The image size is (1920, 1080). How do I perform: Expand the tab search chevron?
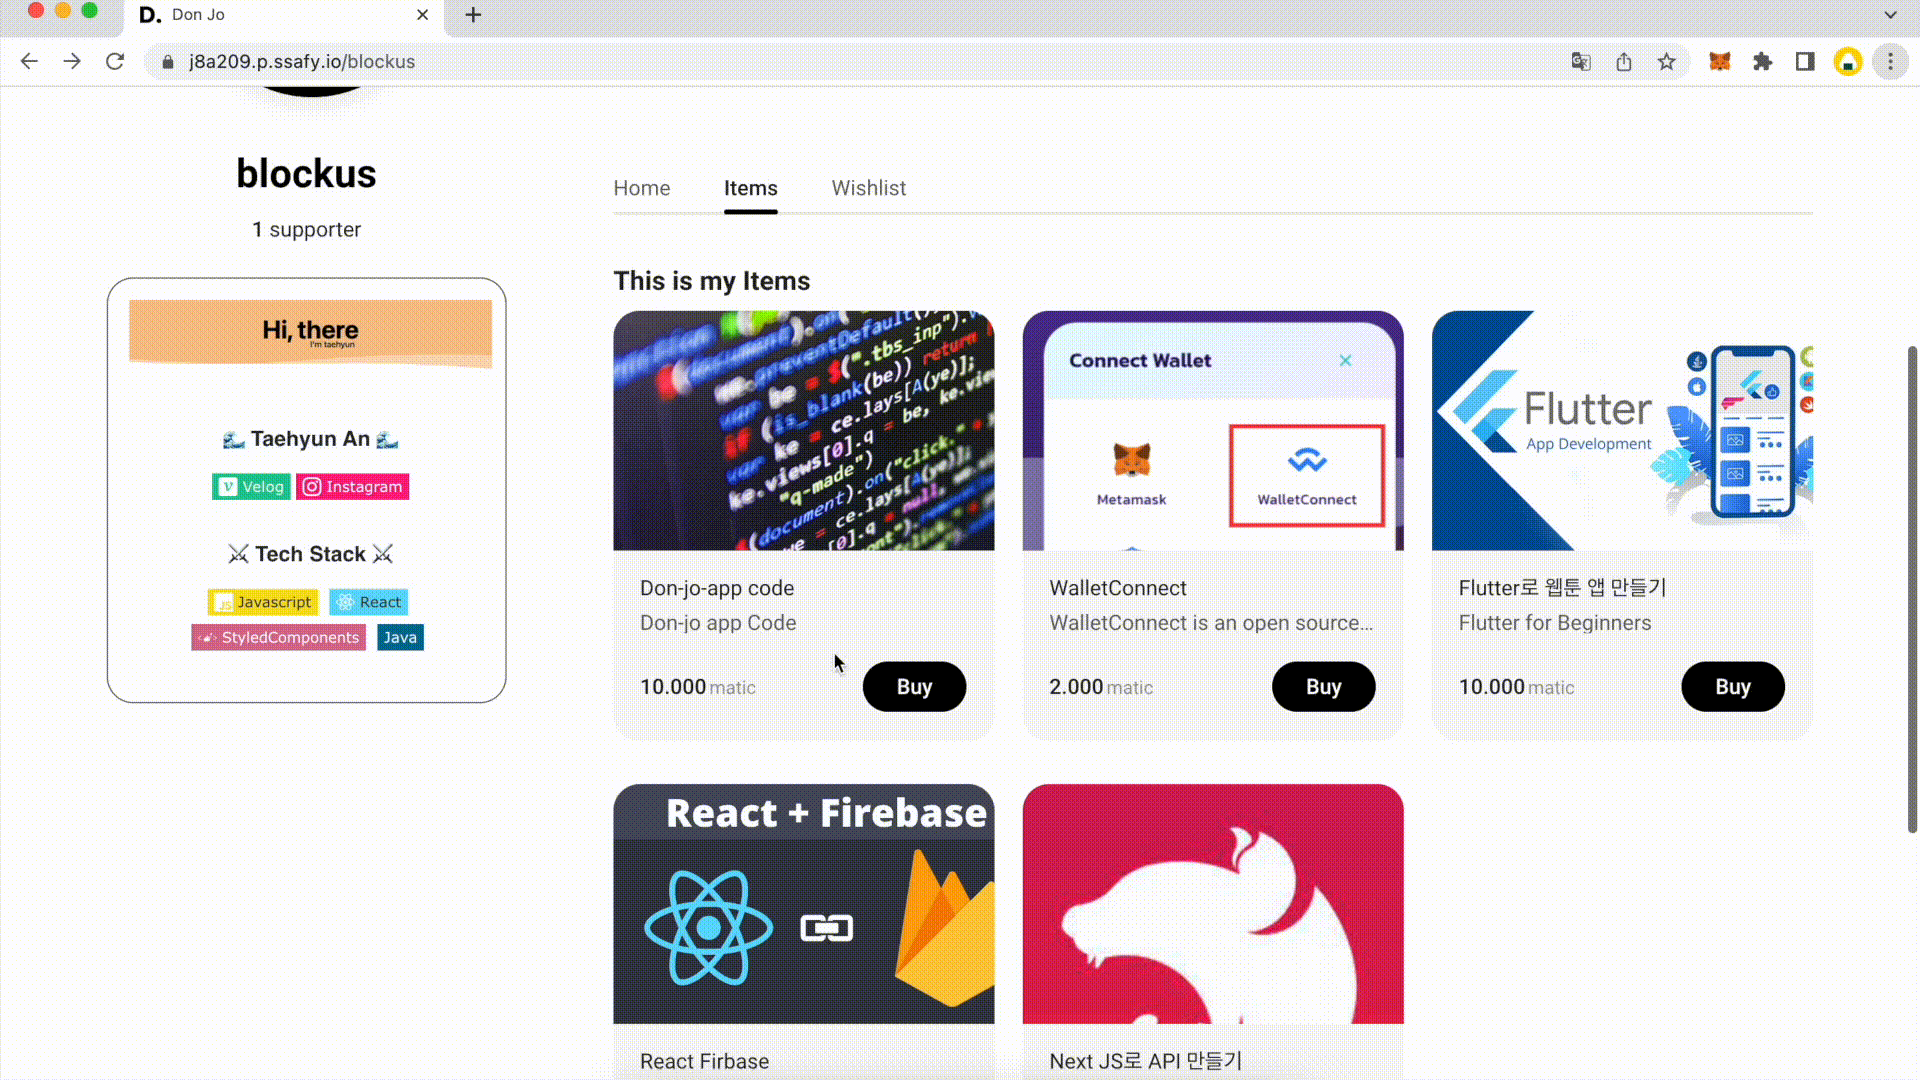(x=1890, y=15)
